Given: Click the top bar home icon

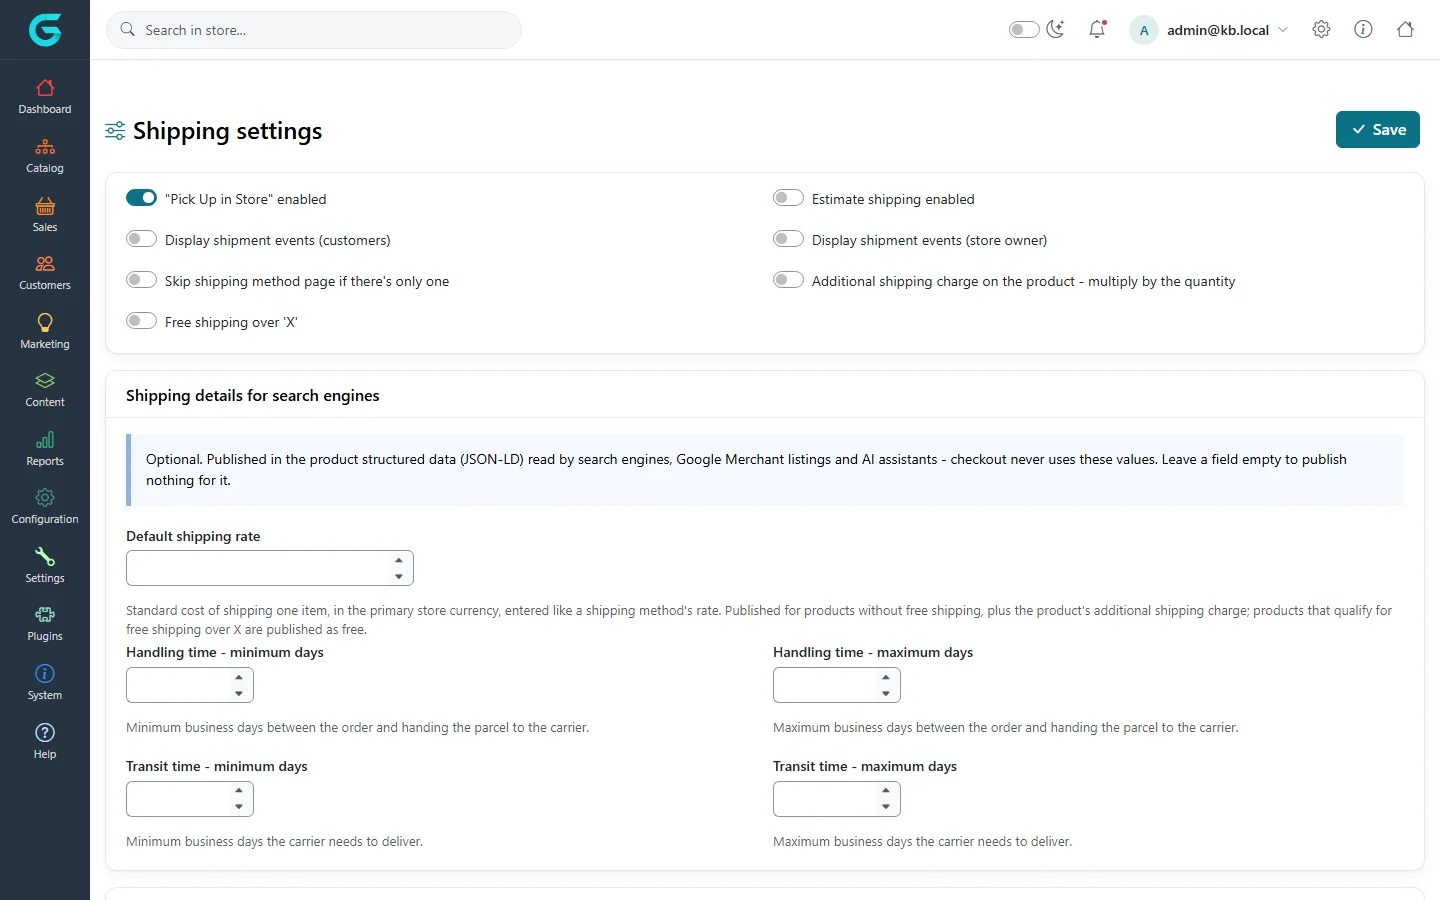Looking at the screenshot, I should coord(1405,30).
